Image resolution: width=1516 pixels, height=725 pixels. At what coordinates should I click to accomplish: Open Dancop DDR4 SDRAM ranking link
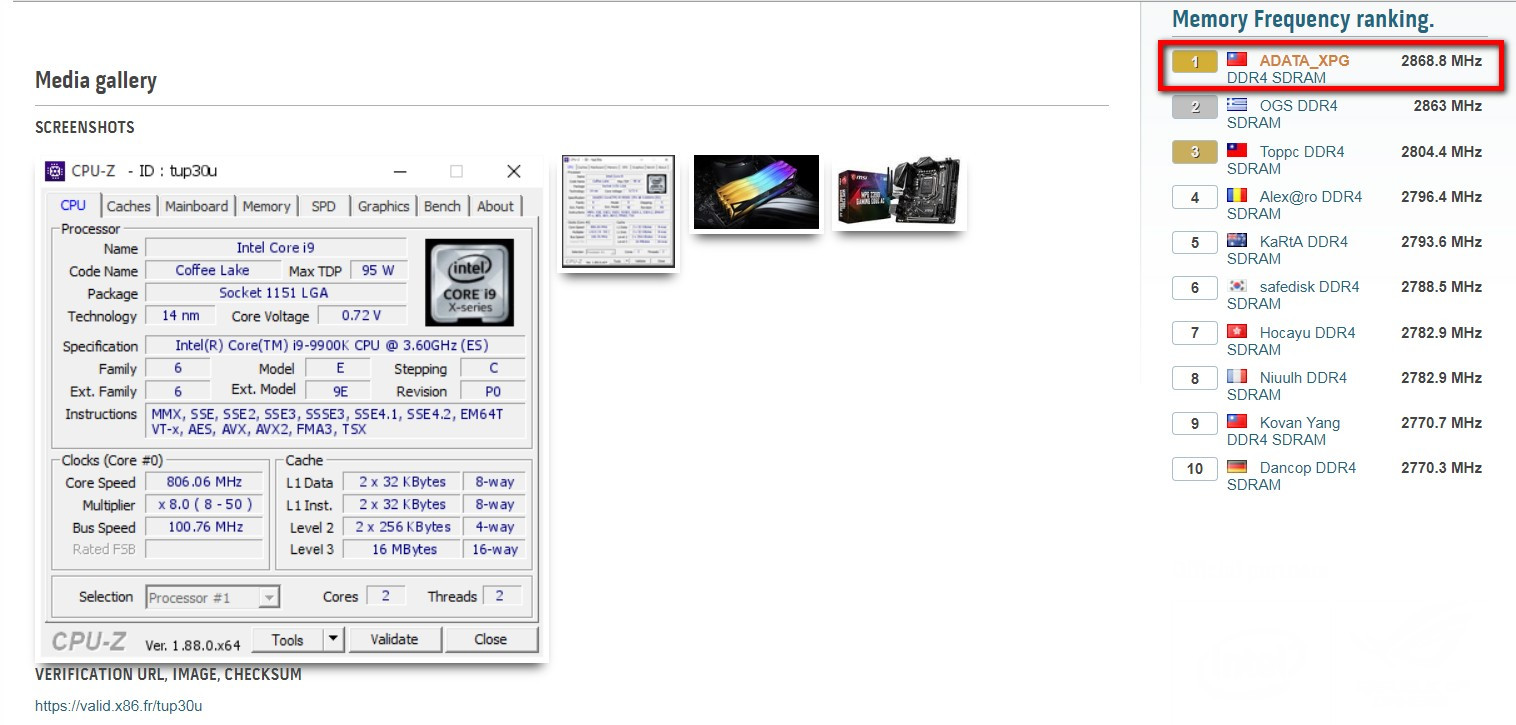[x=1292, y=476]
